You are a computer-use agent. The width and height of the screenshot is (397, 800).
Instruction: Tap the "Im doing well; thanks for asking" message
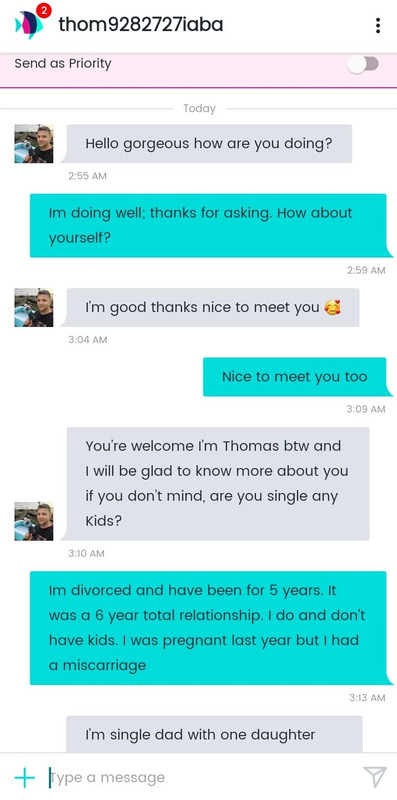coord(208,226)
